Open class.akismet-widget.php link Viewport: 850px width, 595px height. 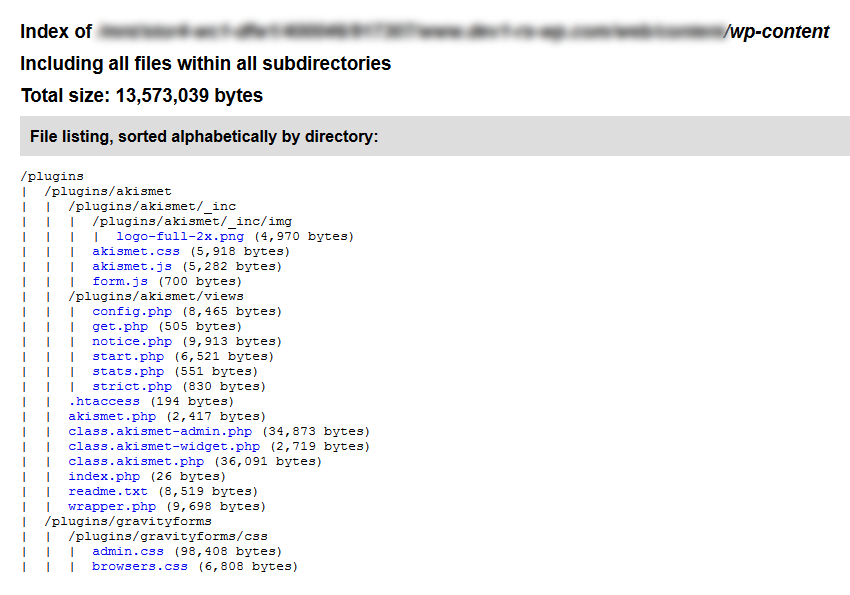[164, 447]
